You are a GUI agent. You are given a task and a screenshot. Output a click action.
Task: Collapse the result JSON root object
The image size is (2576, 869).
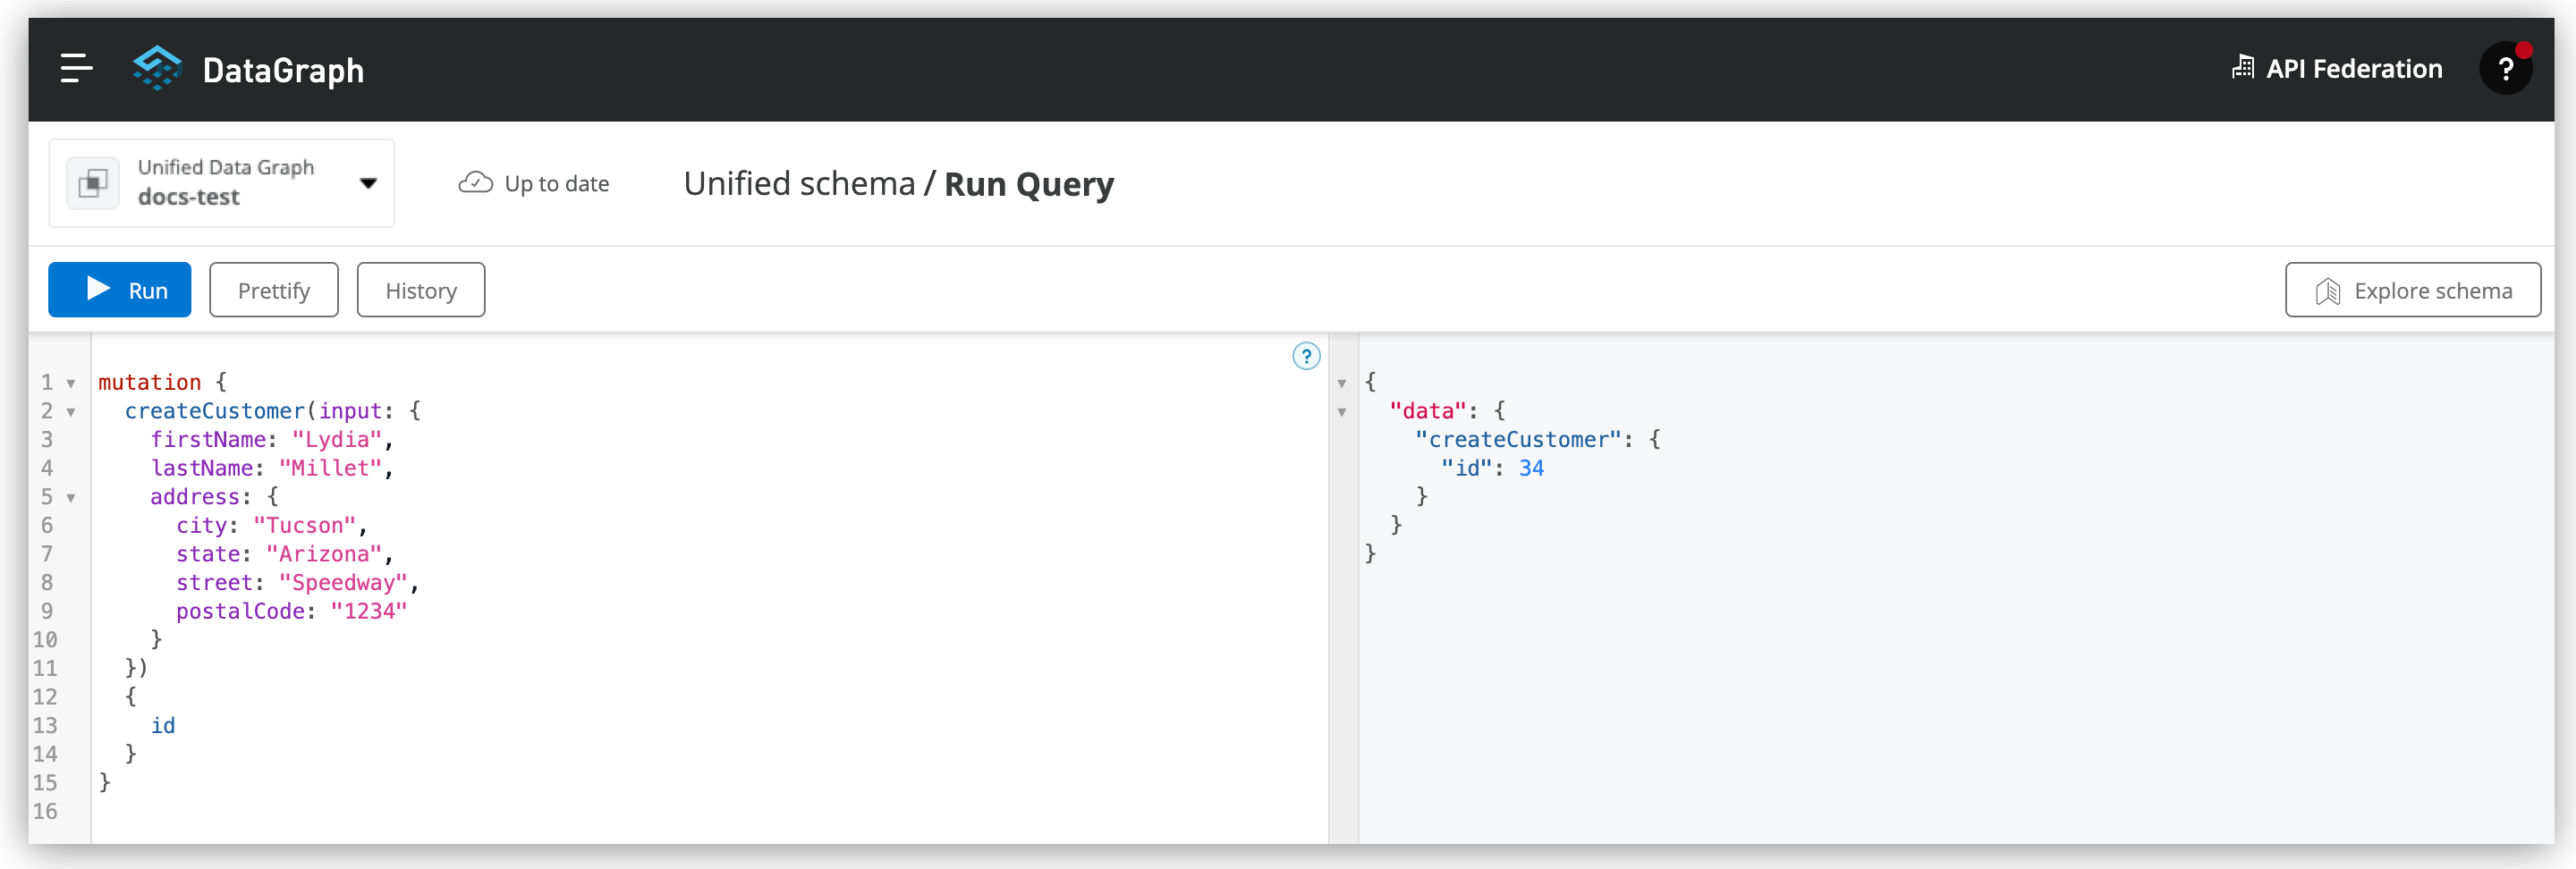point(1341,382)
